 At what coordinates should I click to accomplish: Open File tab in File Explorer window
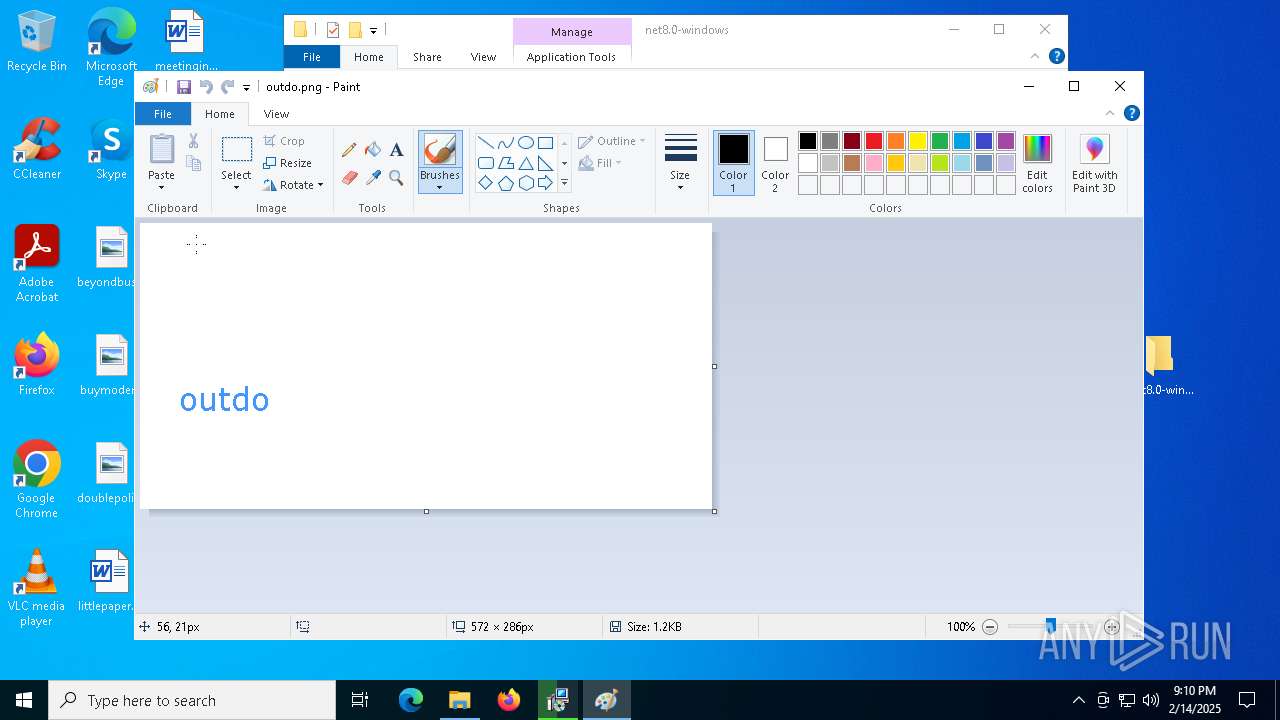point(312,57)
